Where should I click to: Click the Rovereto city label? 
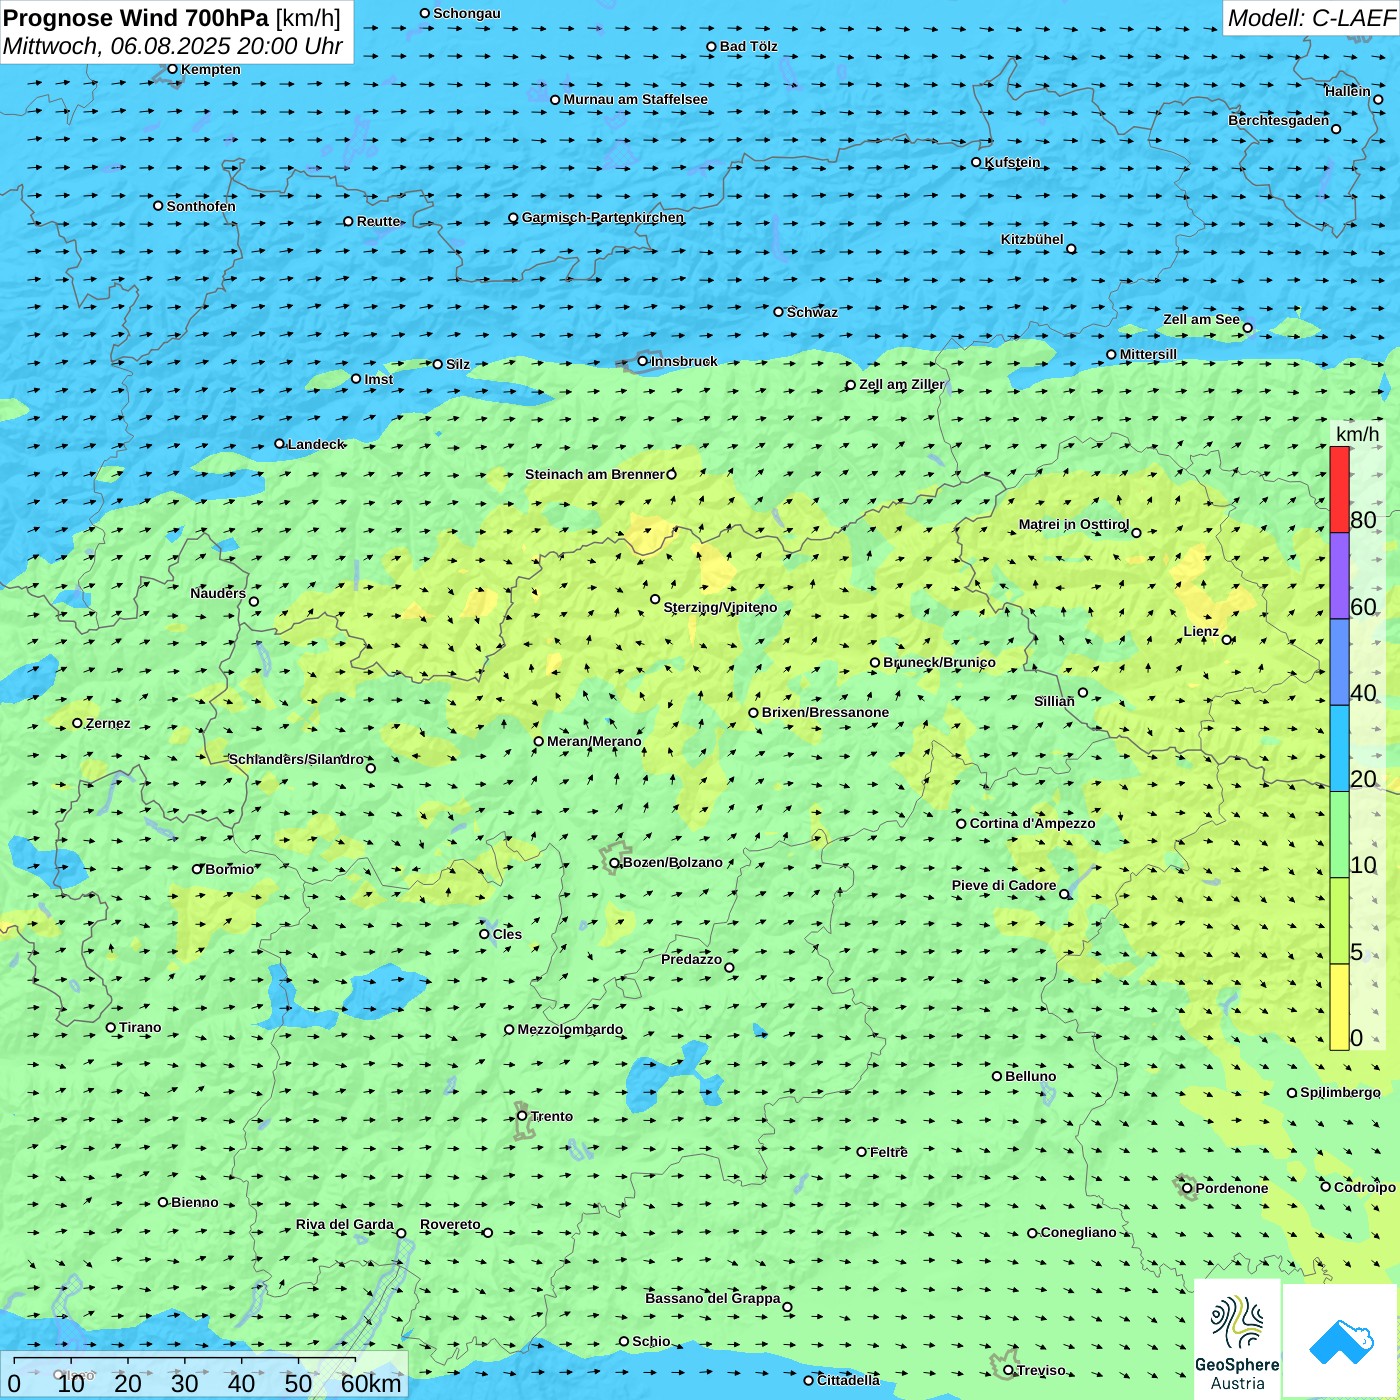tap(450, 1224)
